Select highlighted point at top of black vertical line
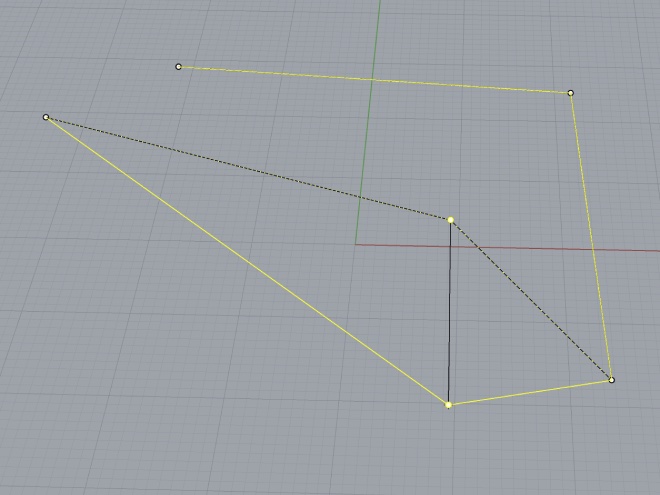Screen dimensions: 660x495 (x=451, y=220)
